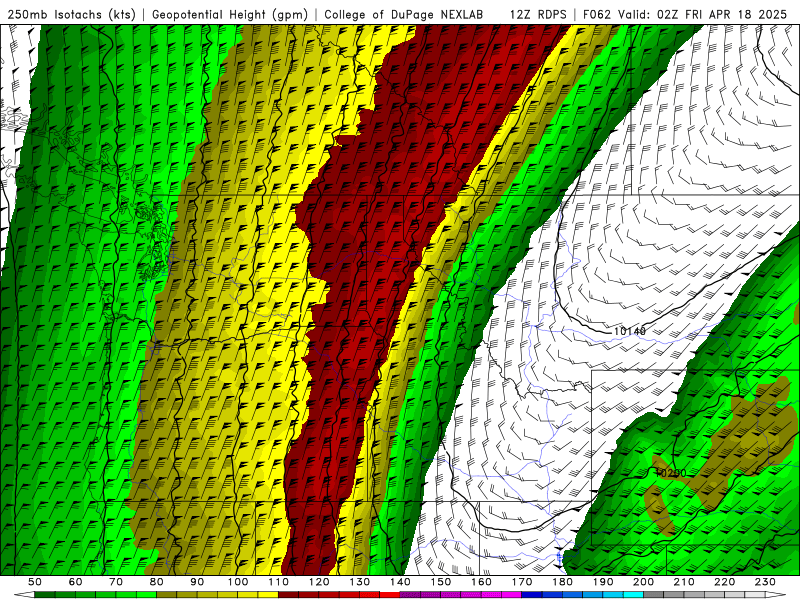This screenshot has width=800, height=600.
Task: Click the 210 kts color bar label
Action: click(x=684, y=582)
